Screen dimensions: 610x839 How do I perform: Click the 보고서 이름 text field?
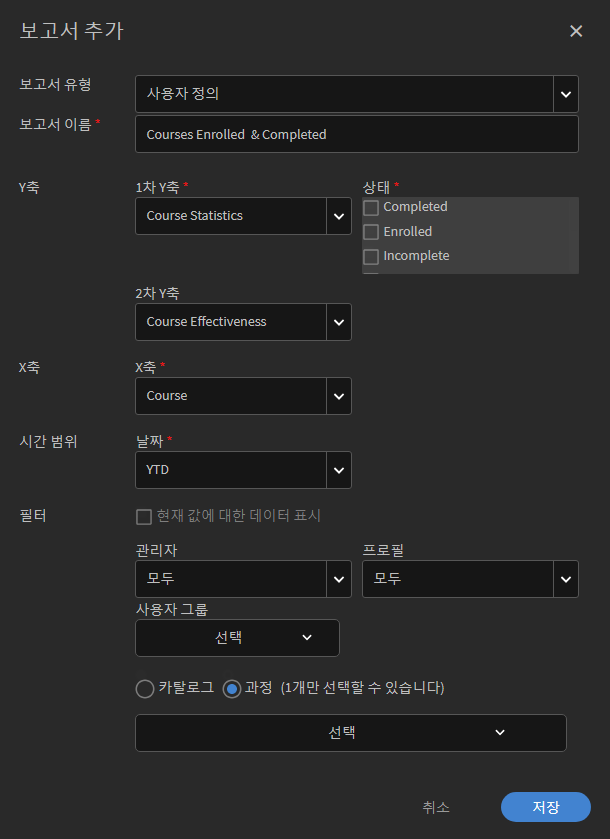point(356,134)
